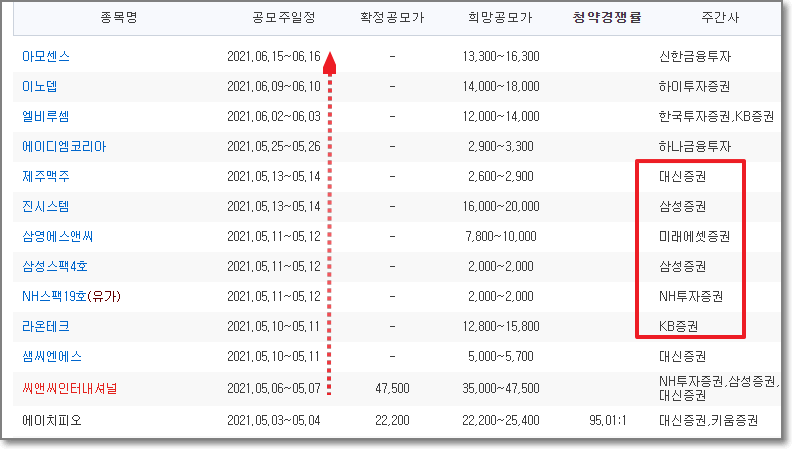Open the 삼영에스앤씨 stock link
The width and height of the screenshot is (792, 449).
58,236
